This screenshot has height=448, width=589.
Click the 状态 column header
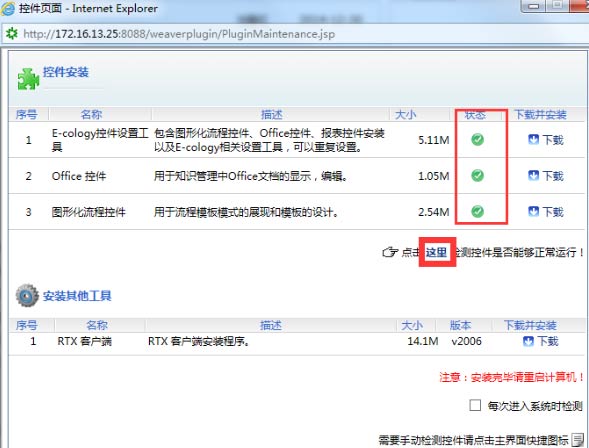click(475, 115)
